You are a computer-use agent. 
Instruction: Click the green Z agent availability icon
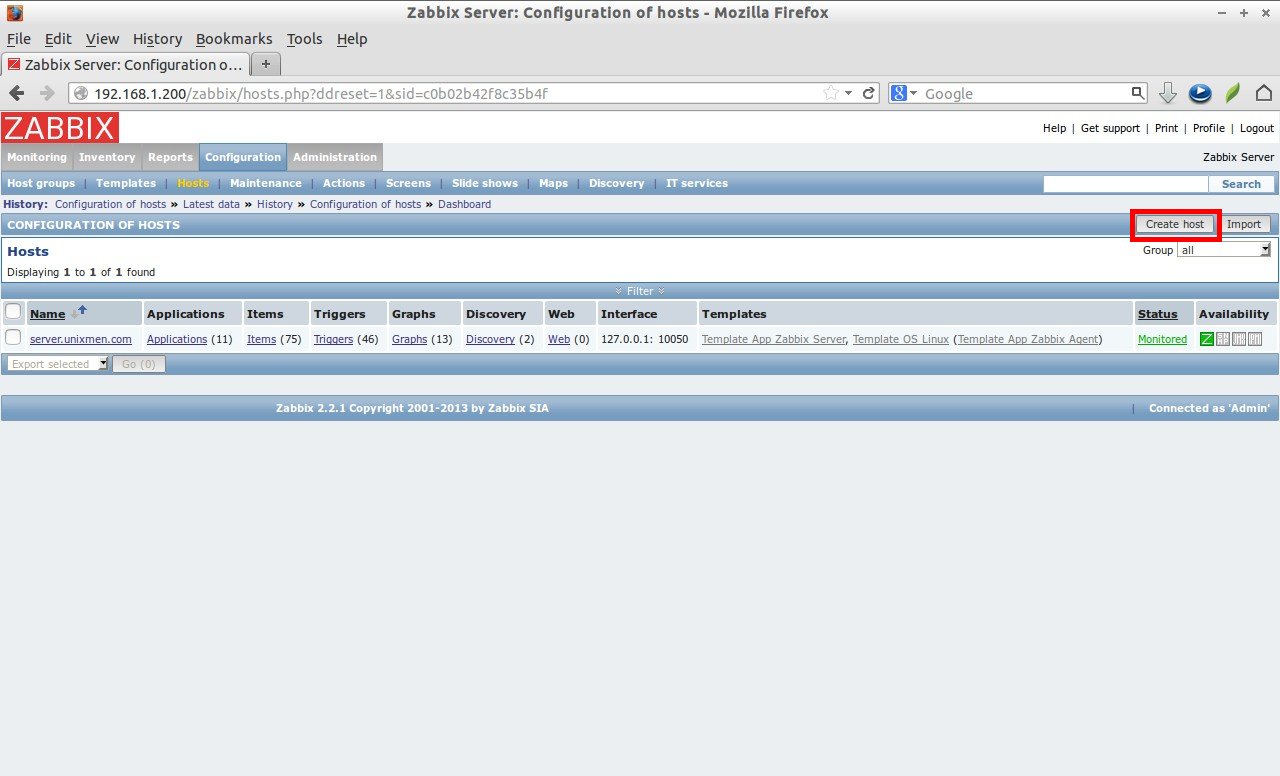point(1207,339)
